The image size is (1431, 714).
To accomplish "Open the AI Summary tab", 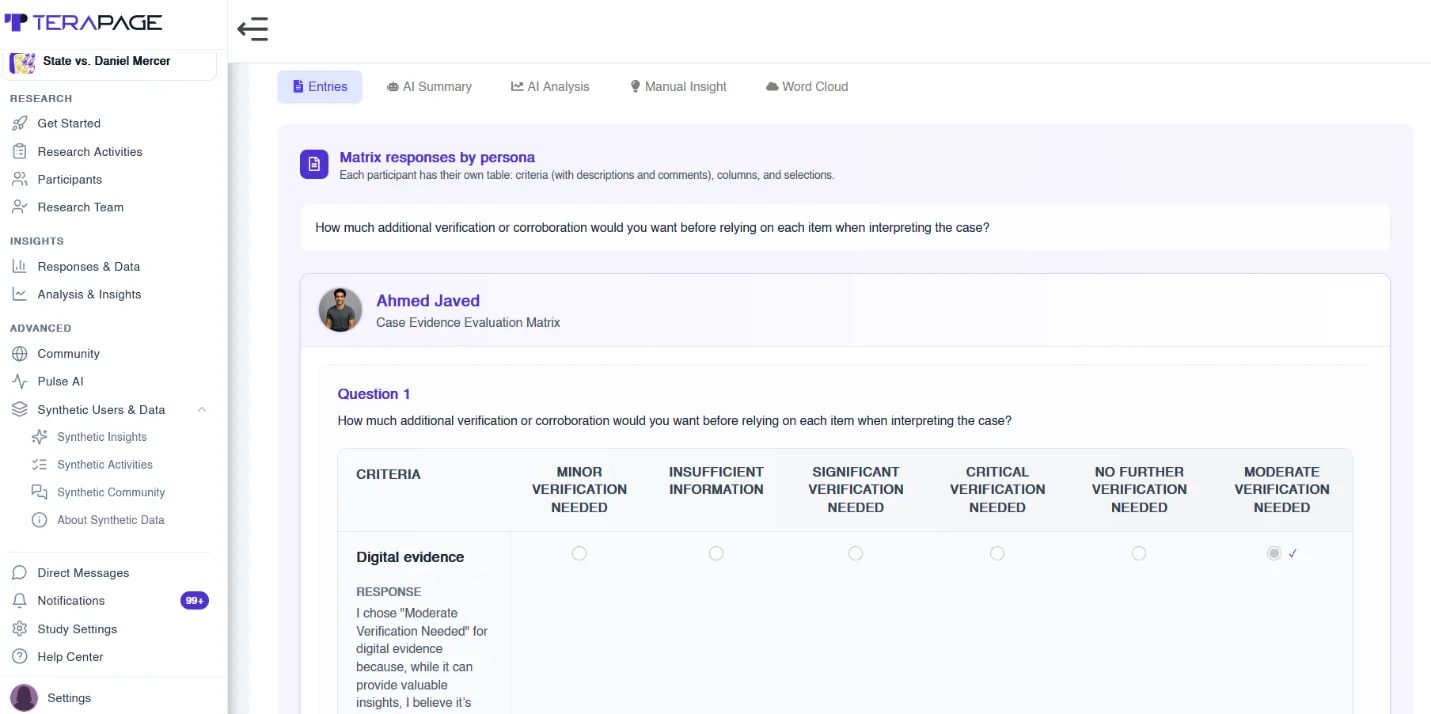I will pos(429,87).
